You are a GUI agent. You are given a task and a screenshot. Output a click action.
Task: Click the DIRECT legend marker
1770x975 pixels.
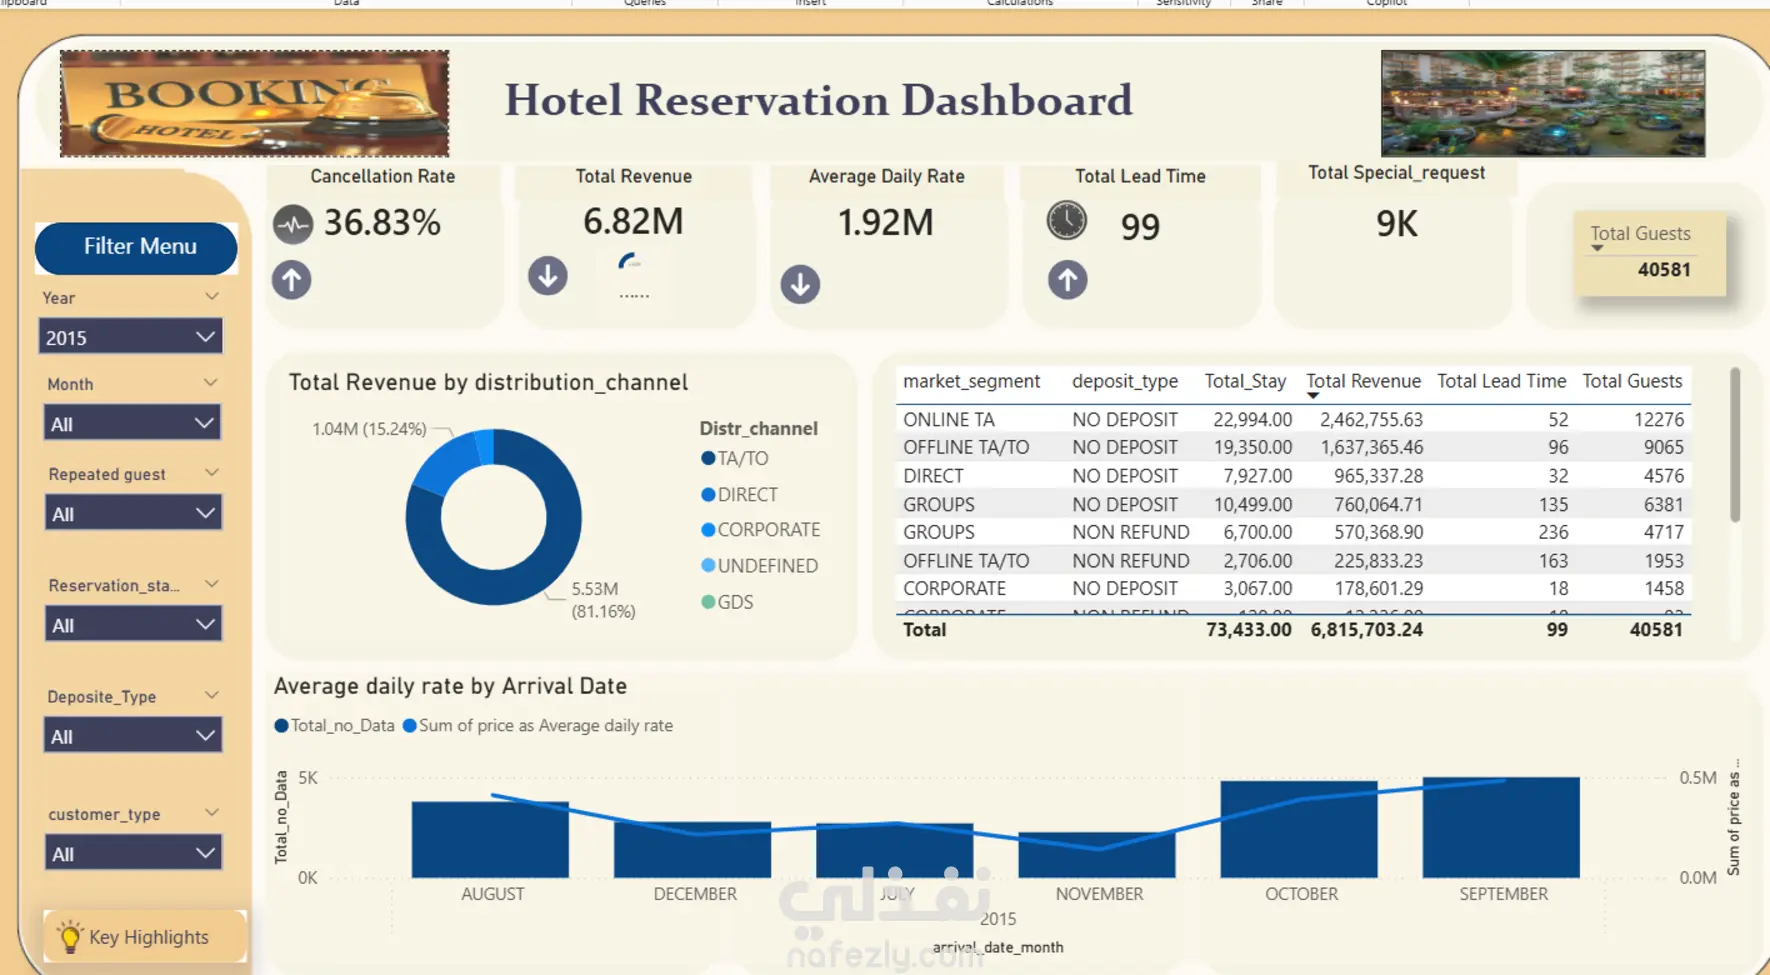[708, 494]
